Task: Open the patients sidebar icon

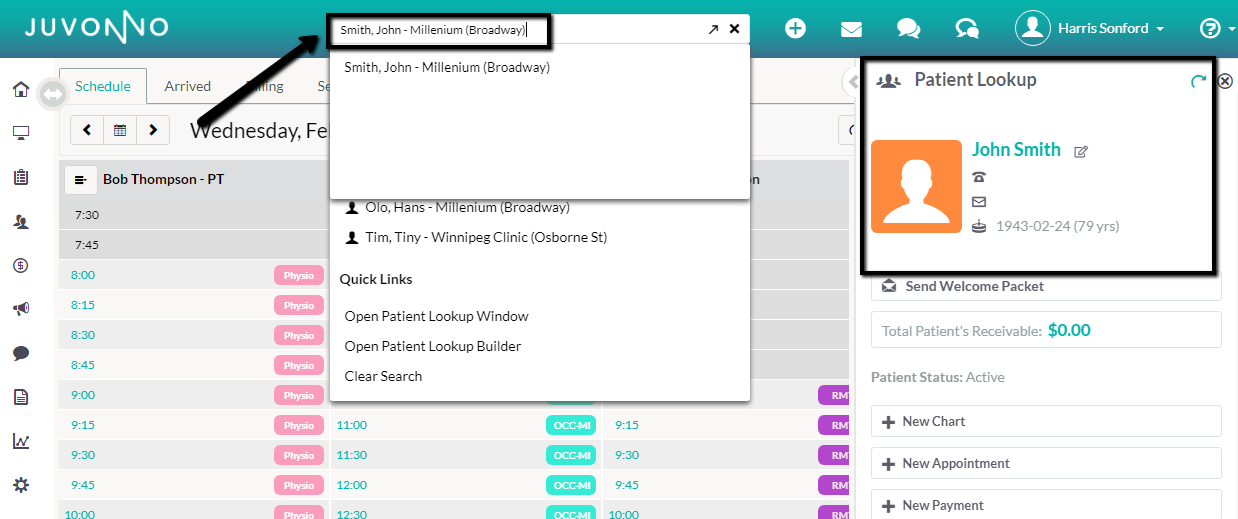Action: tap(20, 221)
